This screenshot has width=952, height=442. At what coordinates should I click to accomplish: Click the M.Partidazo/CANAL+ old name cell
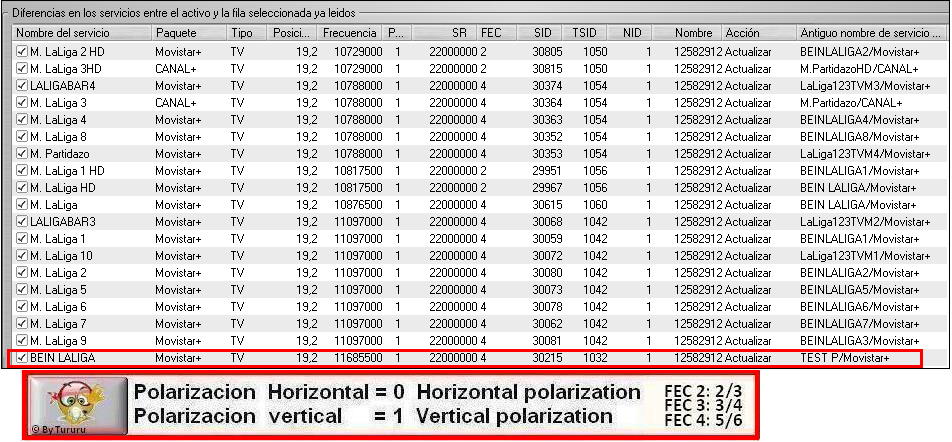[x=851, y=103]
